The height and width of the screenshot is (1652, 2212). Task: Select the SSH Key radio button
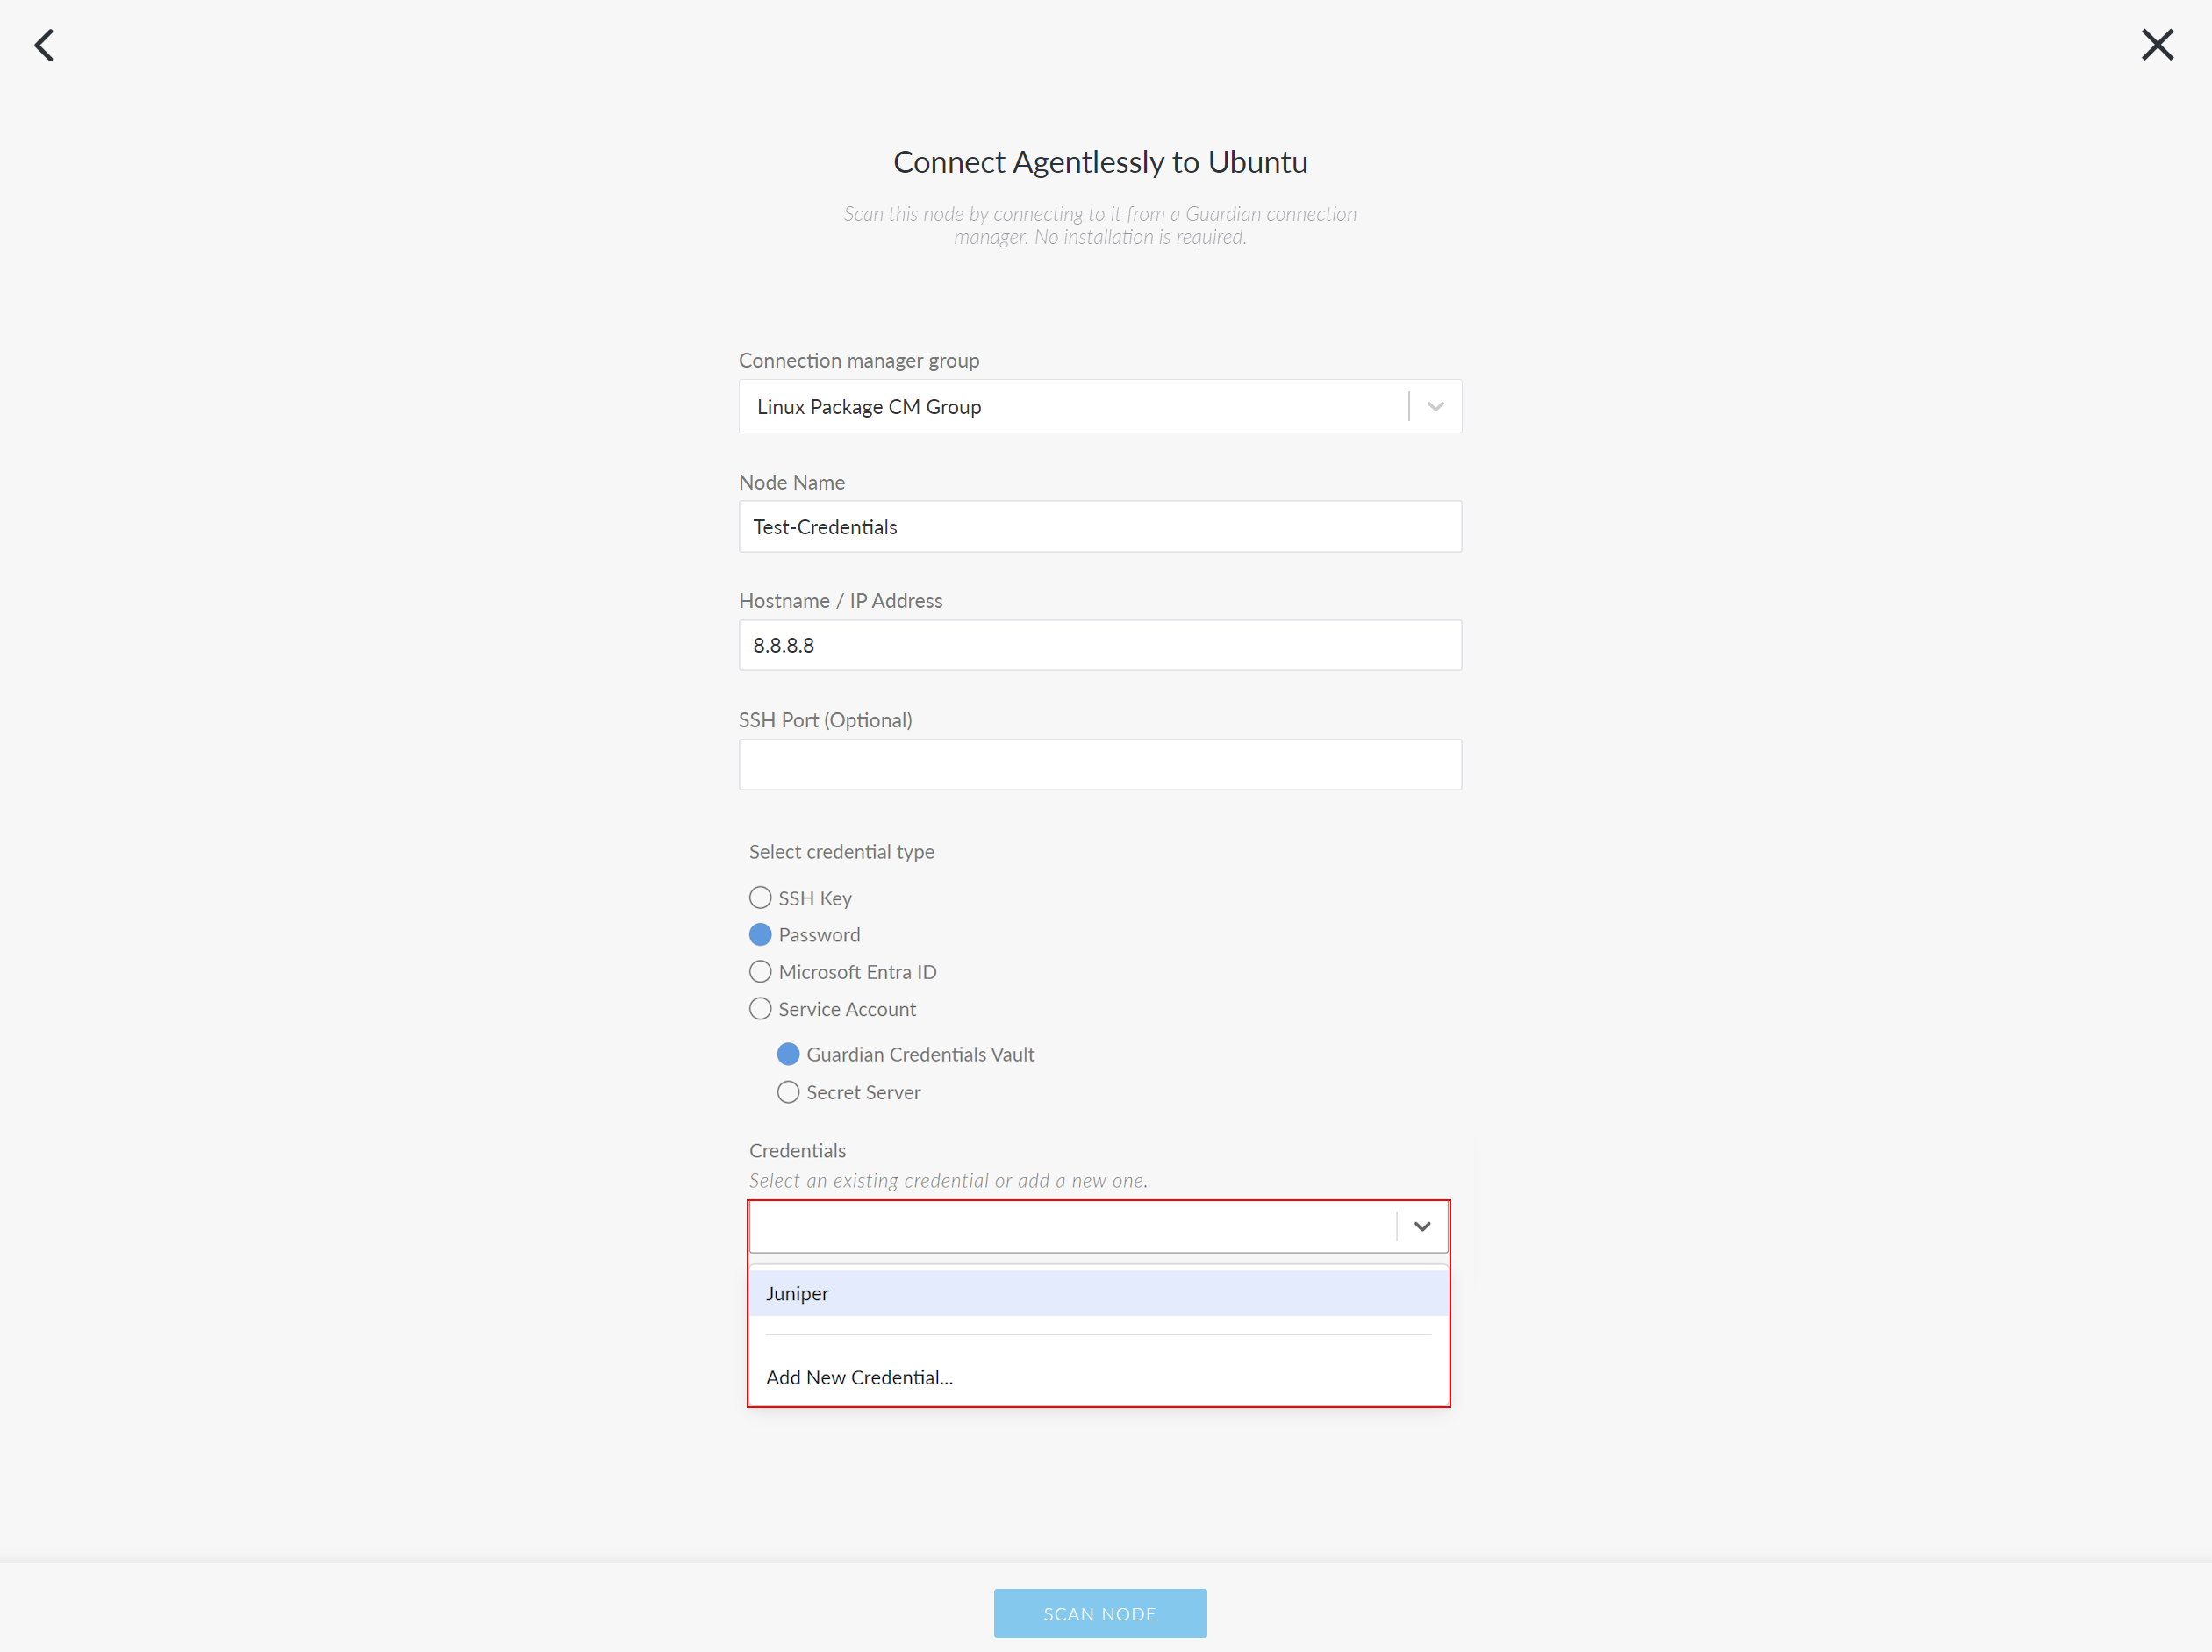point(760,897)
